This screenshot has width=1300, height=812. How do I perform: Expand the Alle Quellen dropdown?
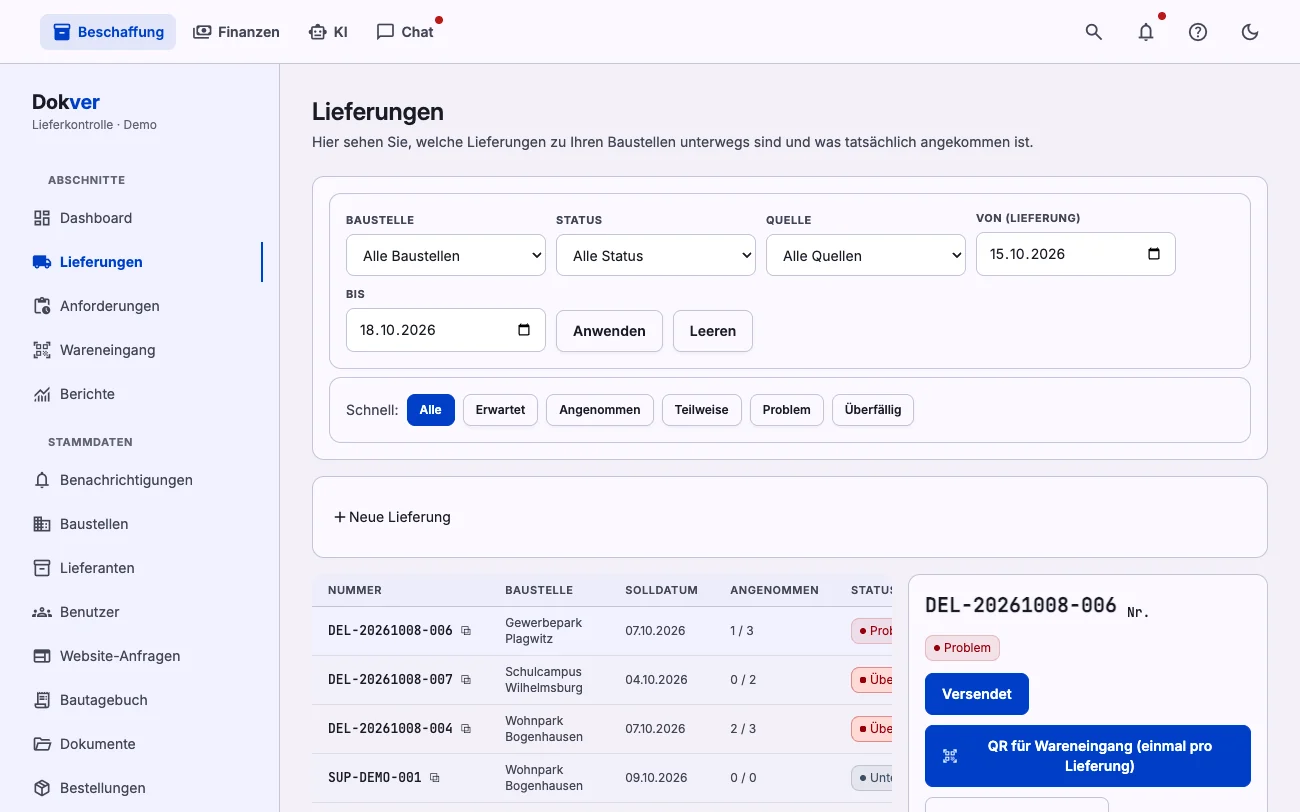[866, 255]
